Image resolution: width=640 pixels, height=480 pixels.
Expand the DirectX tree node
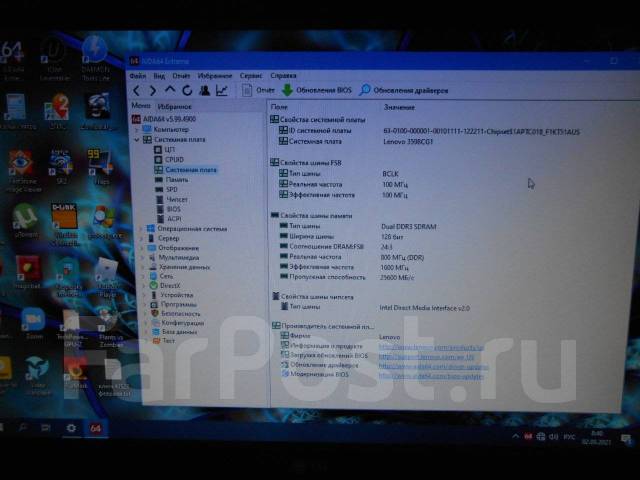coord(144,286)
